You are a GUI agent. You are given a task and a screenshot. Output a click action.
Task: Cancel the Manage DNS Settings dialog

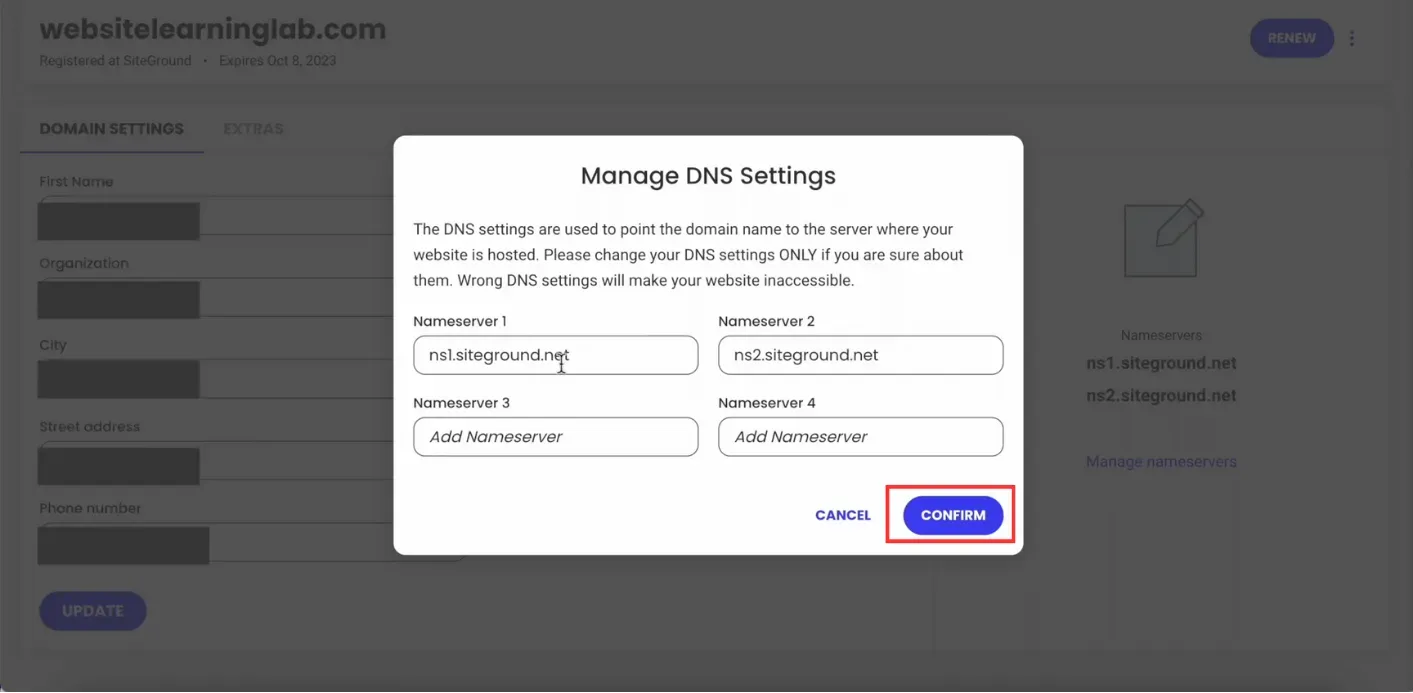[843, 515]
